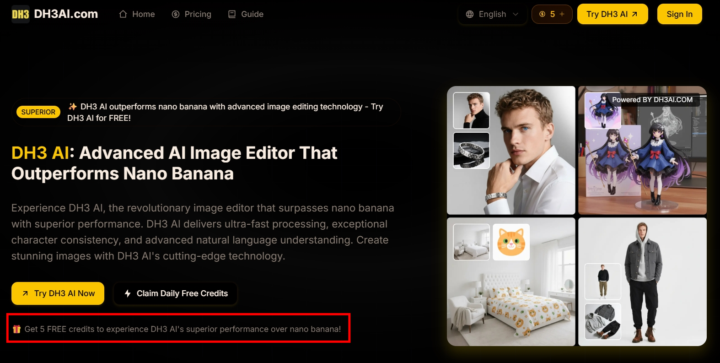The width and height of the screenshot is (720, 363).
Task: Expand the English language dropdown
Action: 492,14
